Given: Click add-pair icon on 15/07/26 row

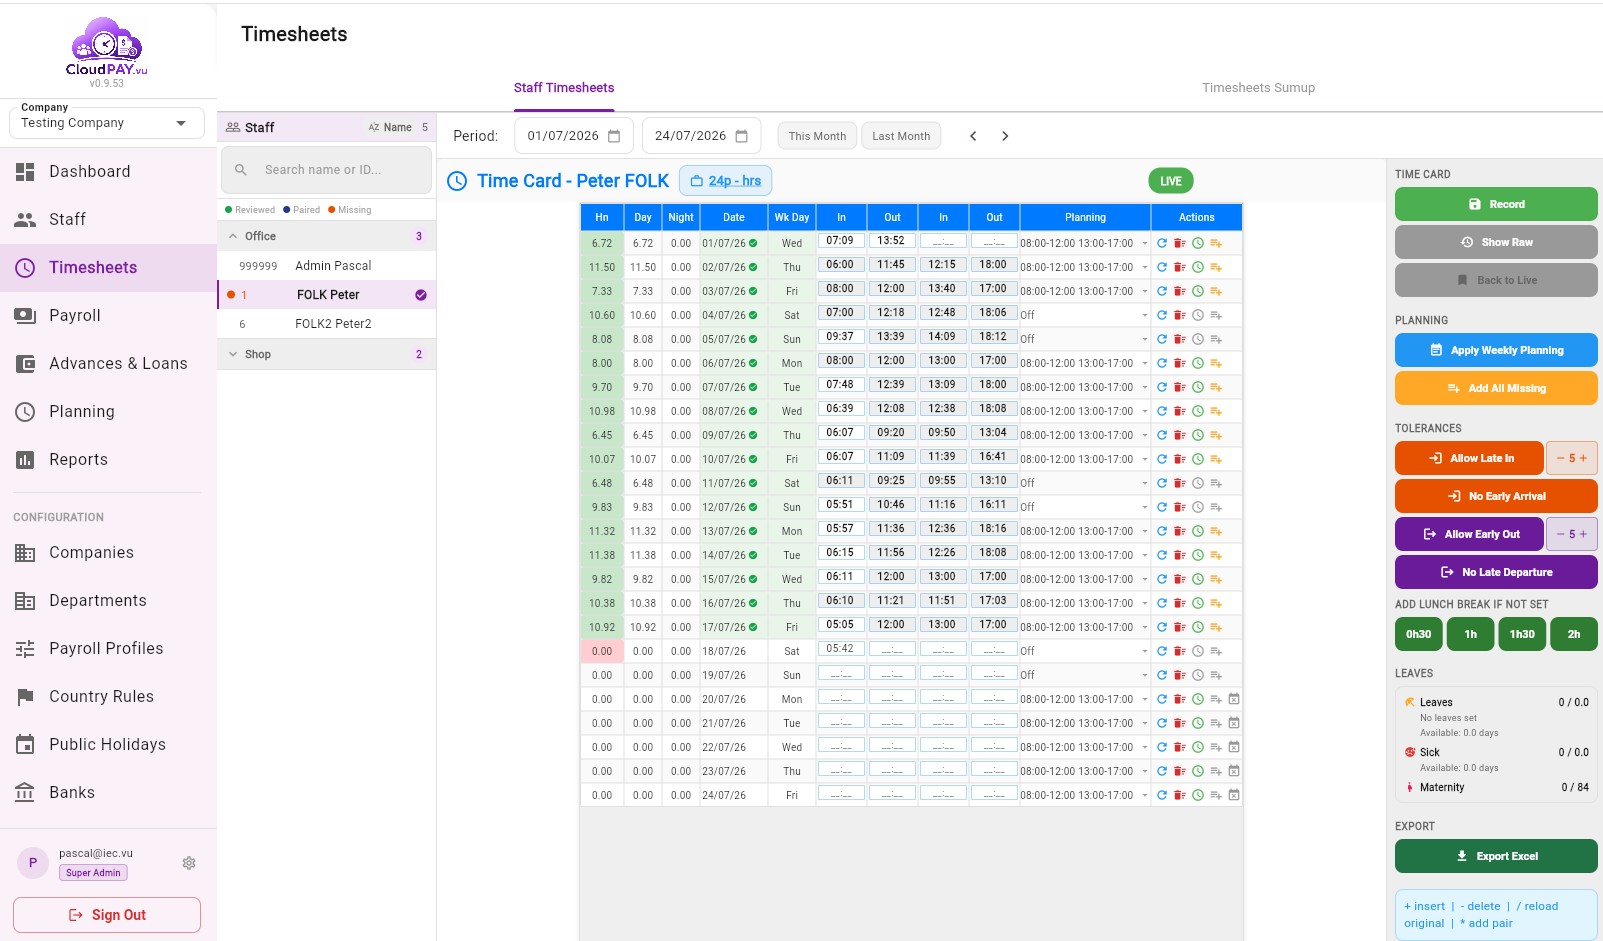Looking at the screenshot, I should click(x=1216, y=579).
